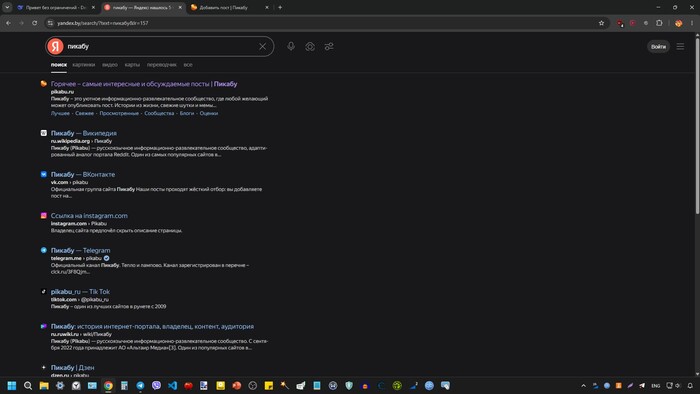The height and width of the screenshot is (394, 700).
Task: Open the Yandex hamburger menu
Action: [680, 46]
